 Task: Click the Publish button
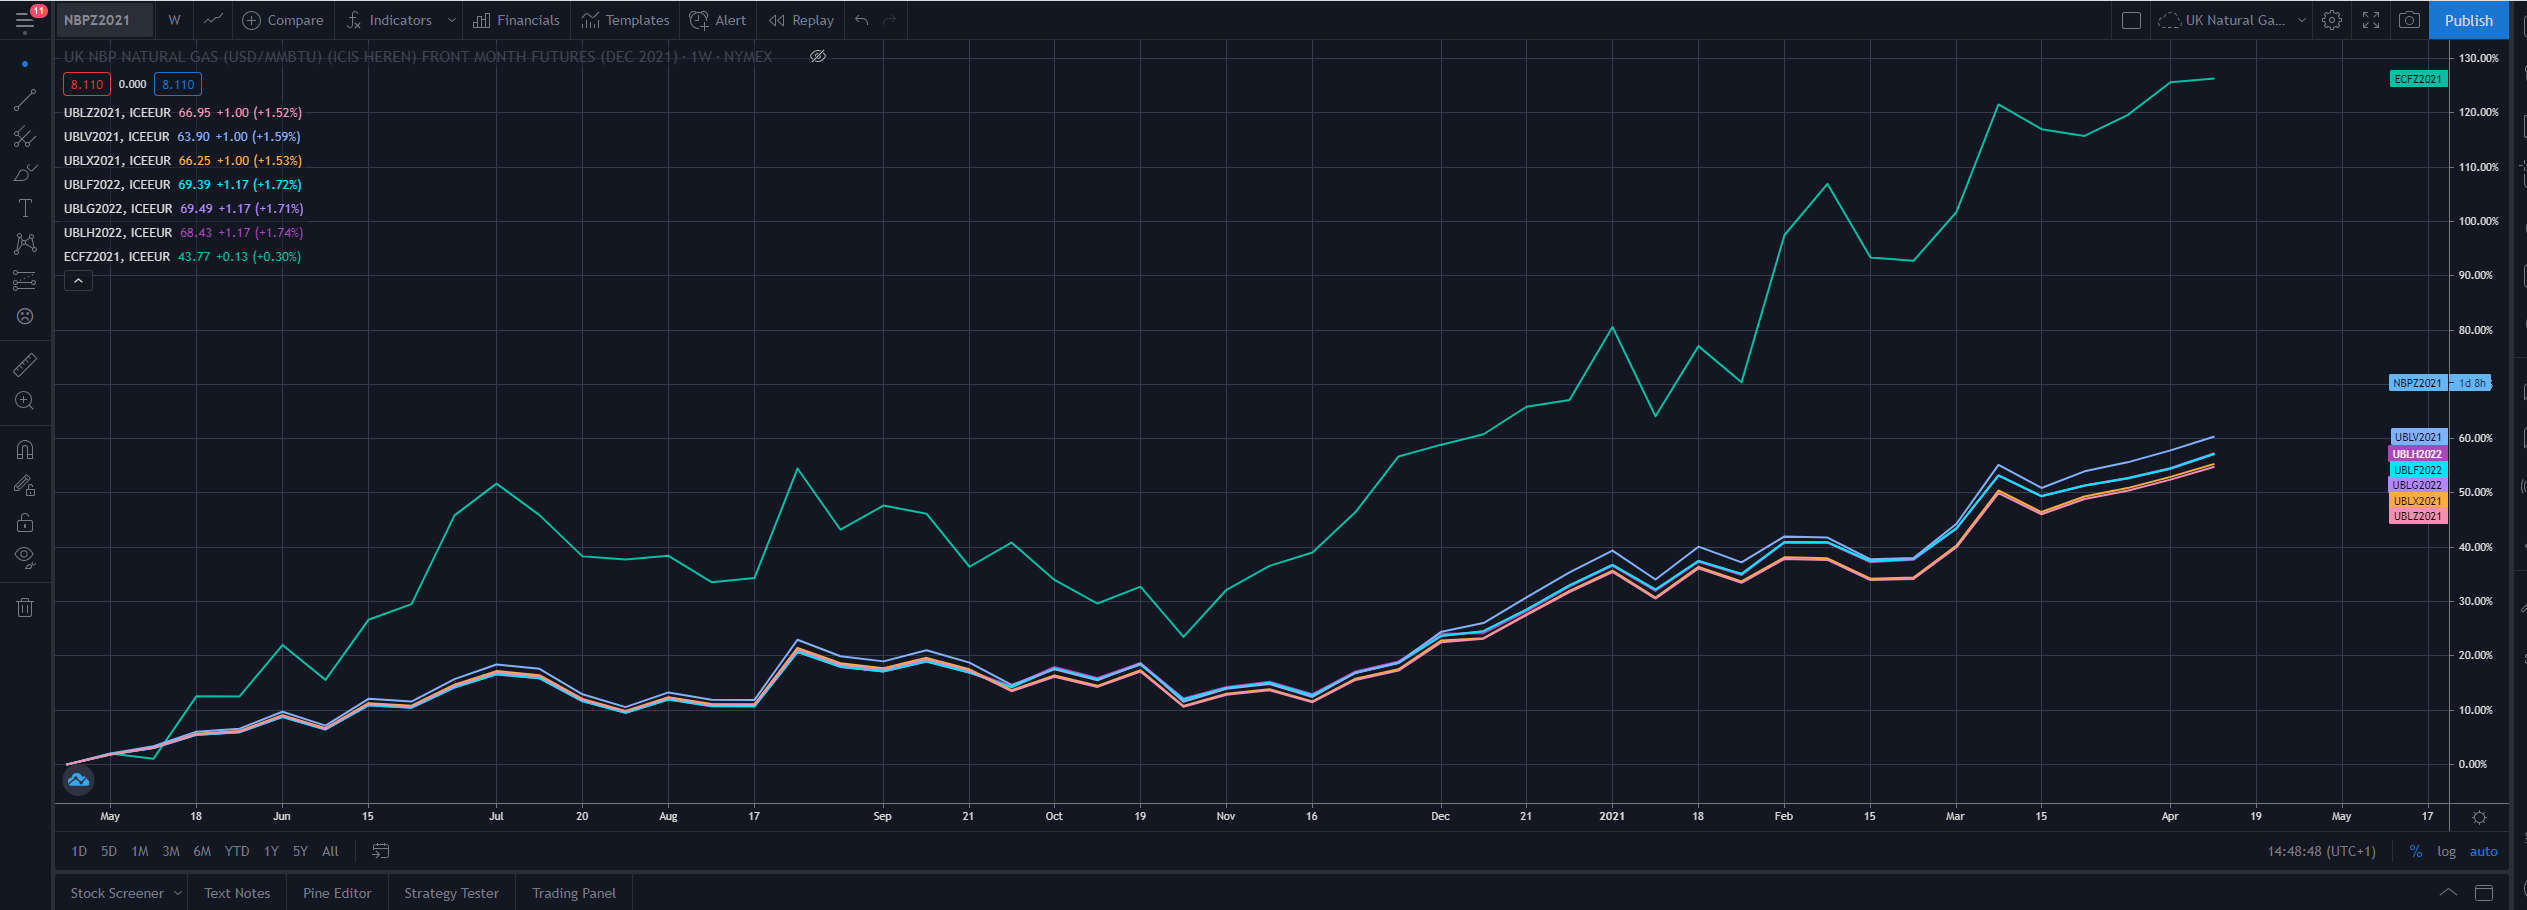point(2468,20)
